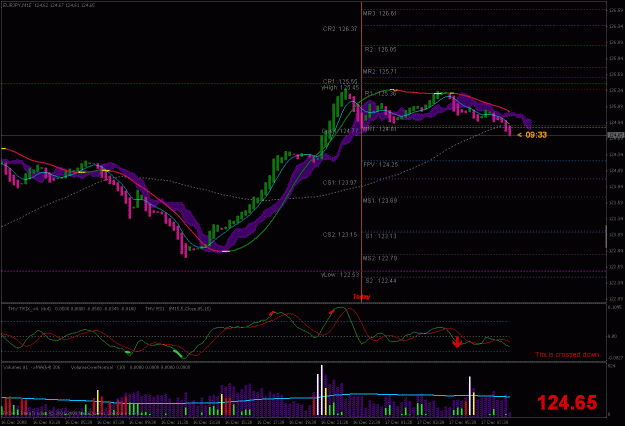
Task: Click the yLow: 122.53 label
Action: (340, 275)
